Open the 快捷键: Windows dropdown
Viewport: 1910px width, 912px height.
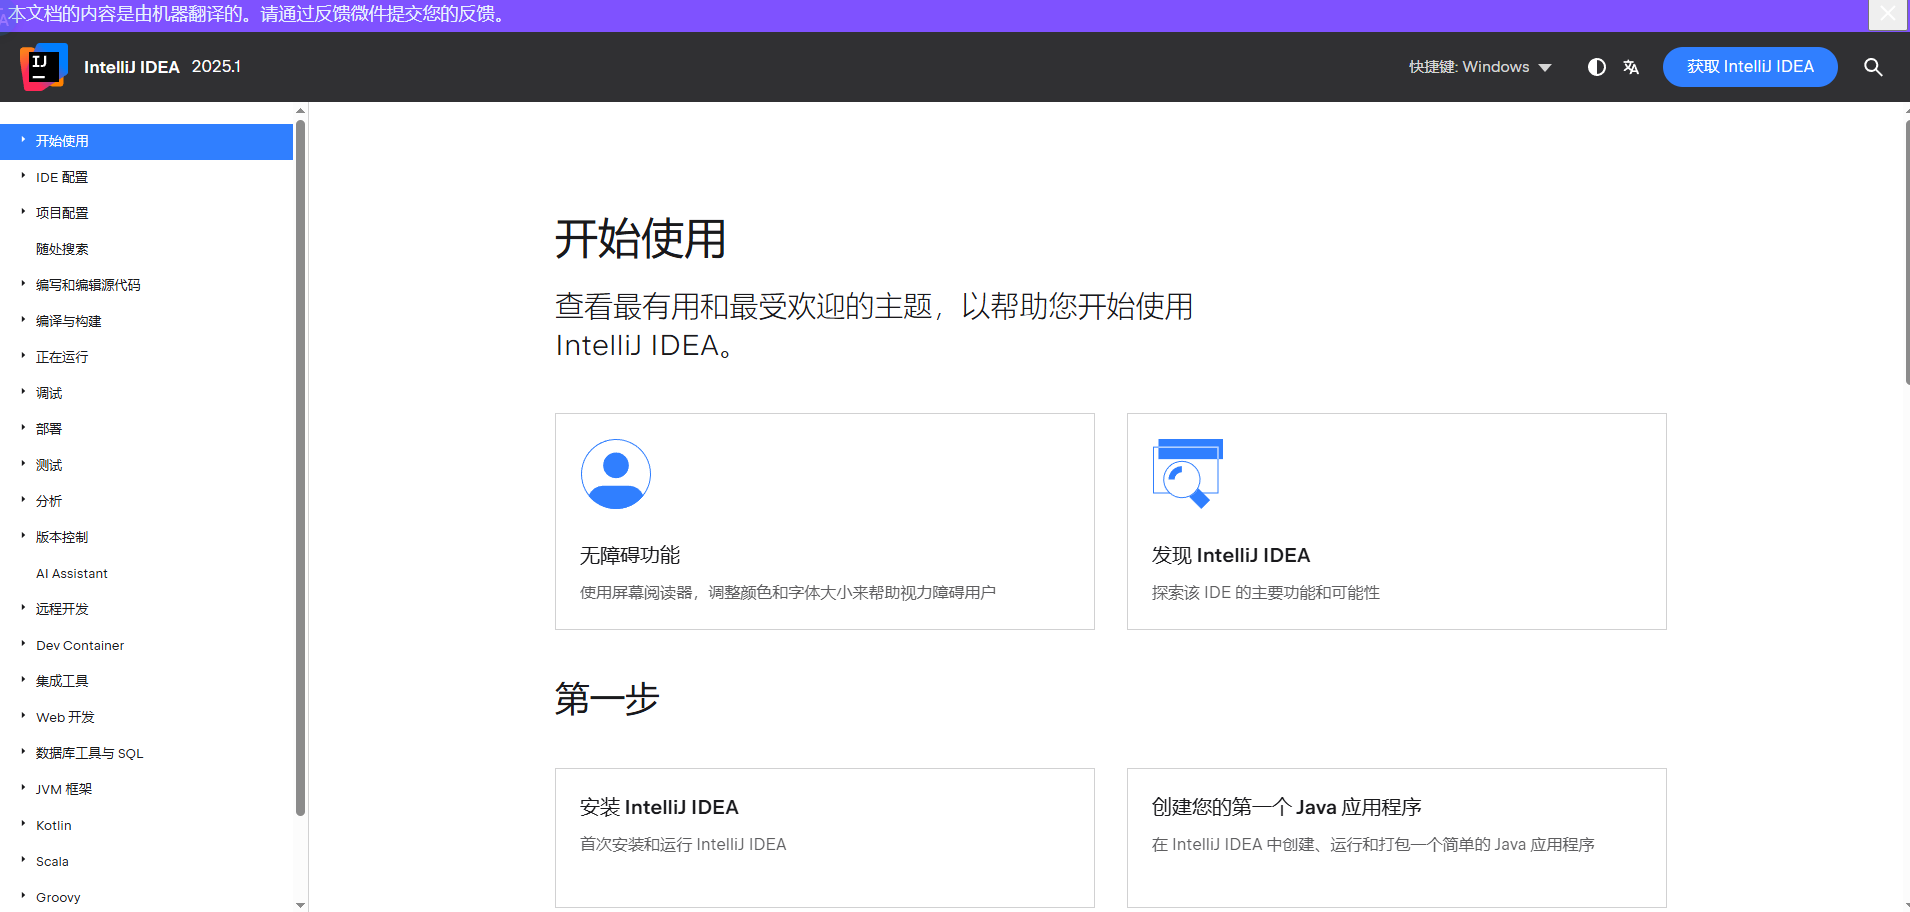coord(1480,67)
